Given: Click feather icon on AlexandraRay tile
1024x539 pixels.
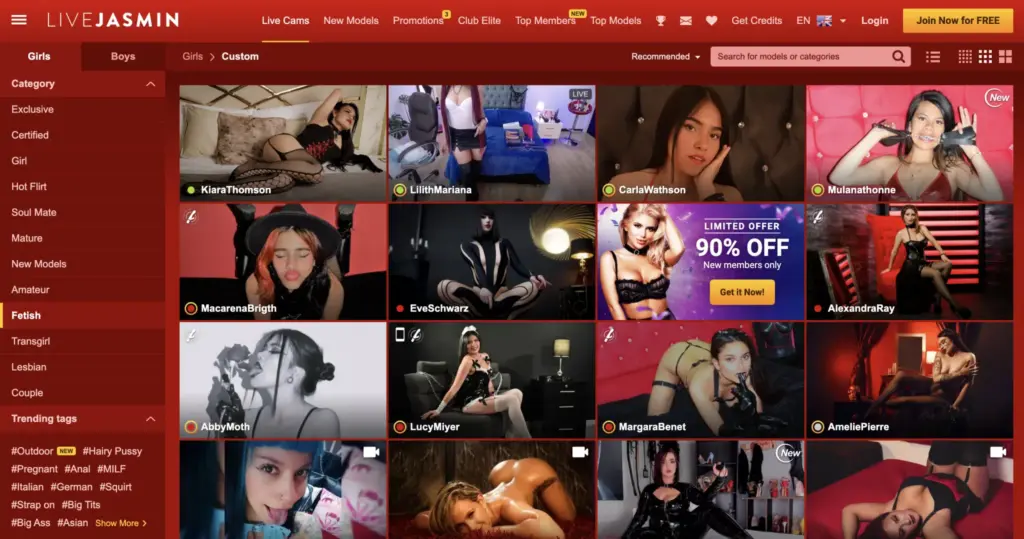Looking at the screenshot, I should (818, 216).
